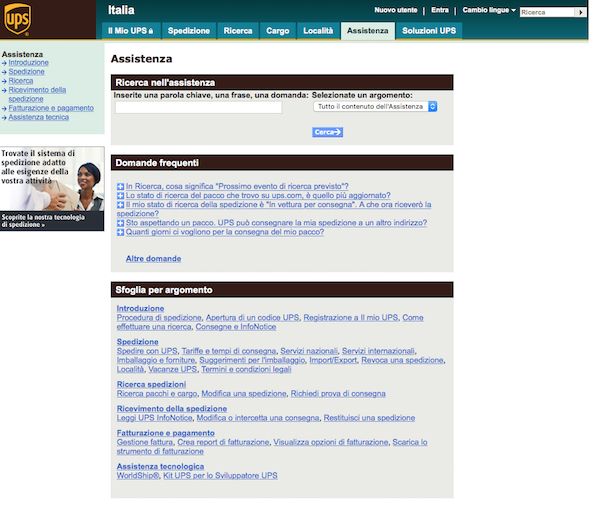Viewport: 610px width, 505px height.
Task: Open sidebar Spedizione link
Action: coord(26,72)
